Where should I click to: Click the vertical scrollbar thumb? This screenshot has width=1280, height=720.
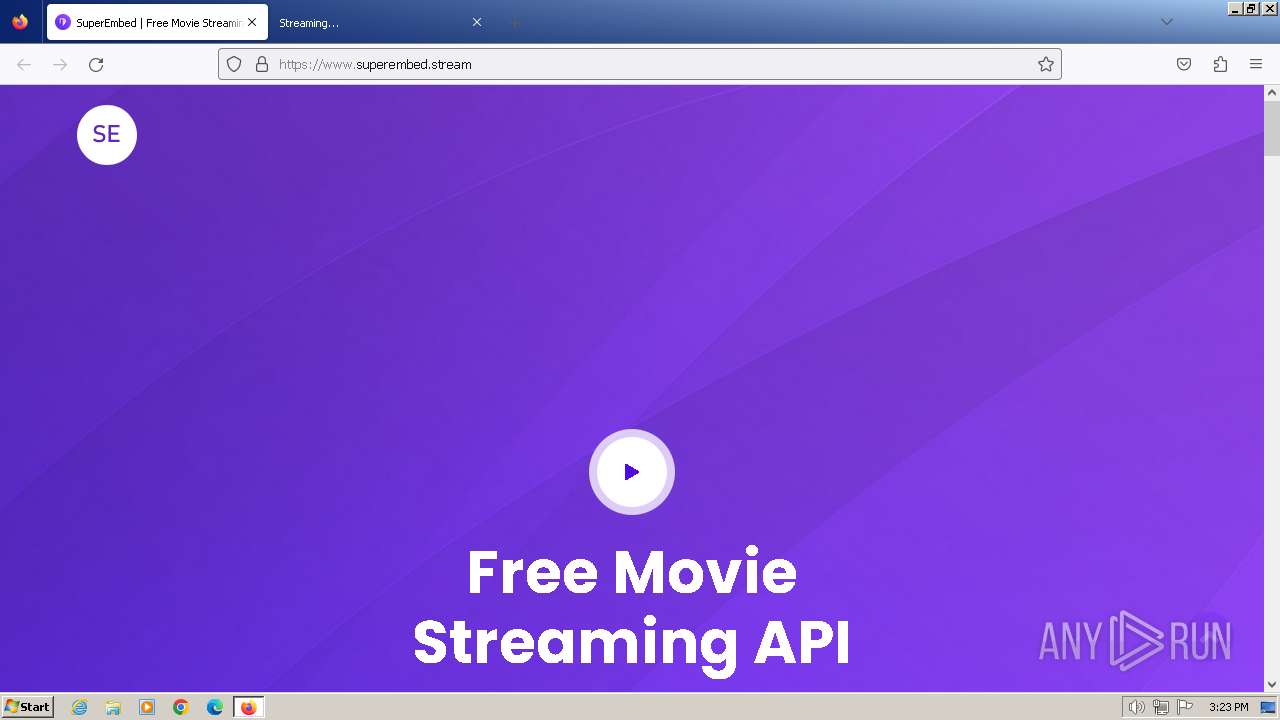point(1272,129)
